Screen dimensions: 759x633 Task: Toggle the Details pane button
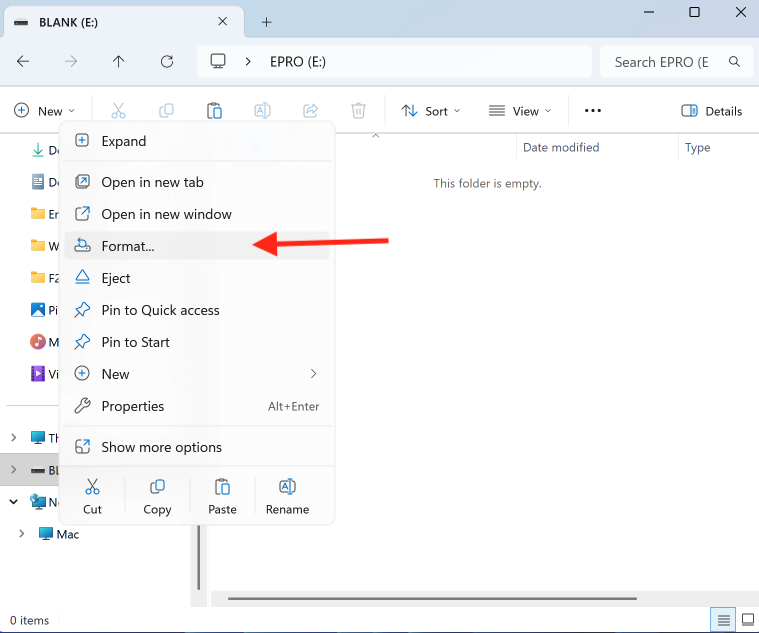pos(711,111)
